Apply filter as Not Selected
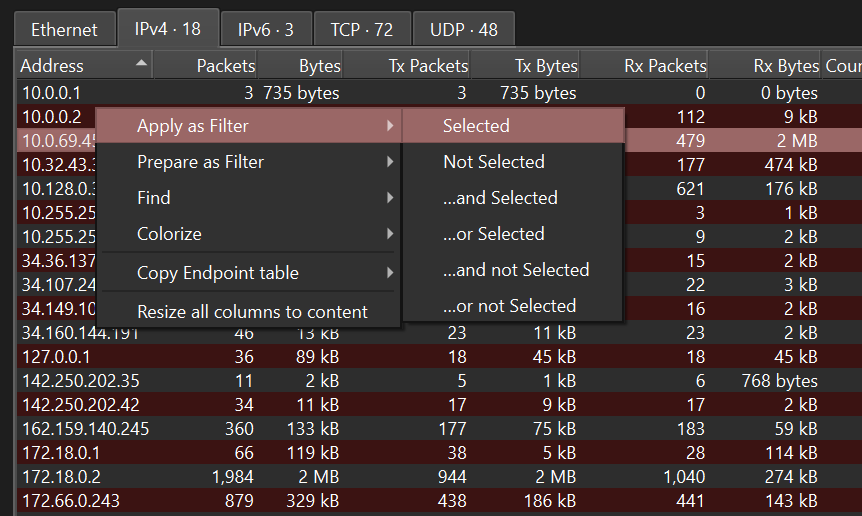862x516 pixels. tap(513, 162)
